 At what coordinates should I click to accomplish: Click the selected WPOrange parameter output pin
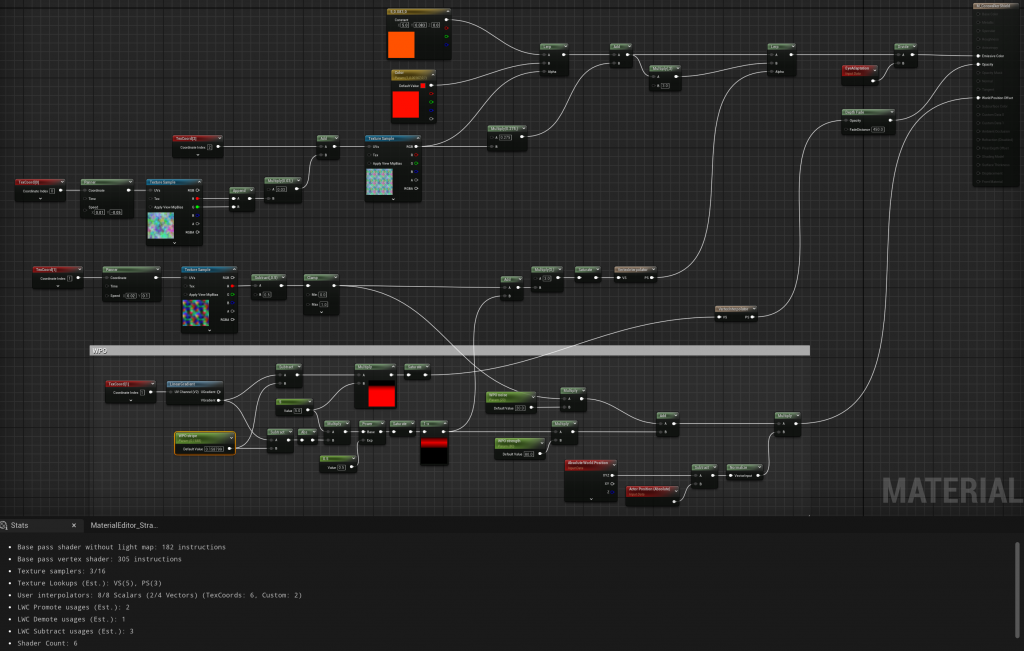230,449
